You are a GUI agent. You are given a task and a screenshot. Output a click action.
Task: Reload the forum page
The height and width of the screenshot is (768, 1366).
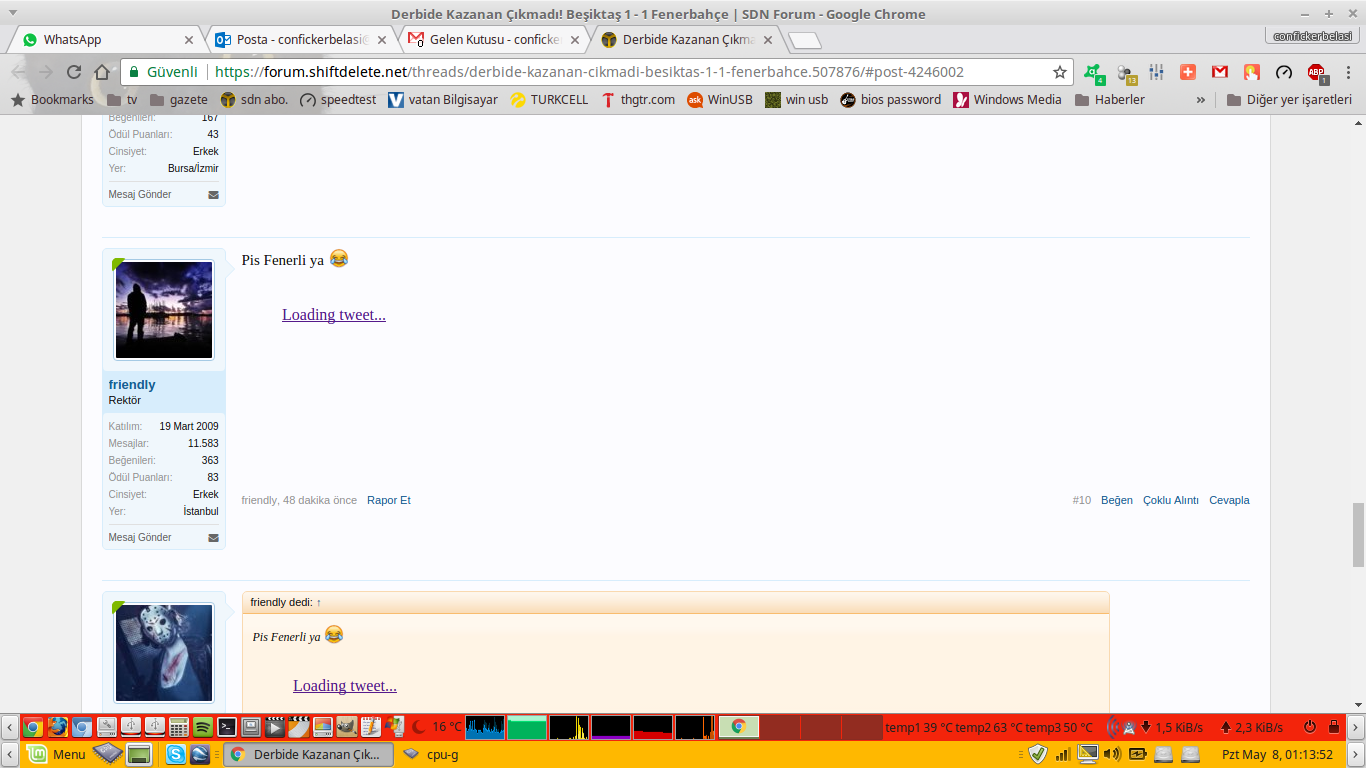coord(74,72)
